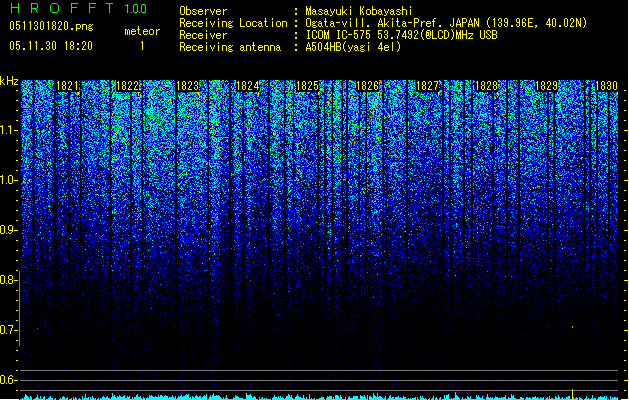The height and width of the screenshot is (400, 629).
Task: Click the kHz axis unit label
Action: tap(9, 81)
